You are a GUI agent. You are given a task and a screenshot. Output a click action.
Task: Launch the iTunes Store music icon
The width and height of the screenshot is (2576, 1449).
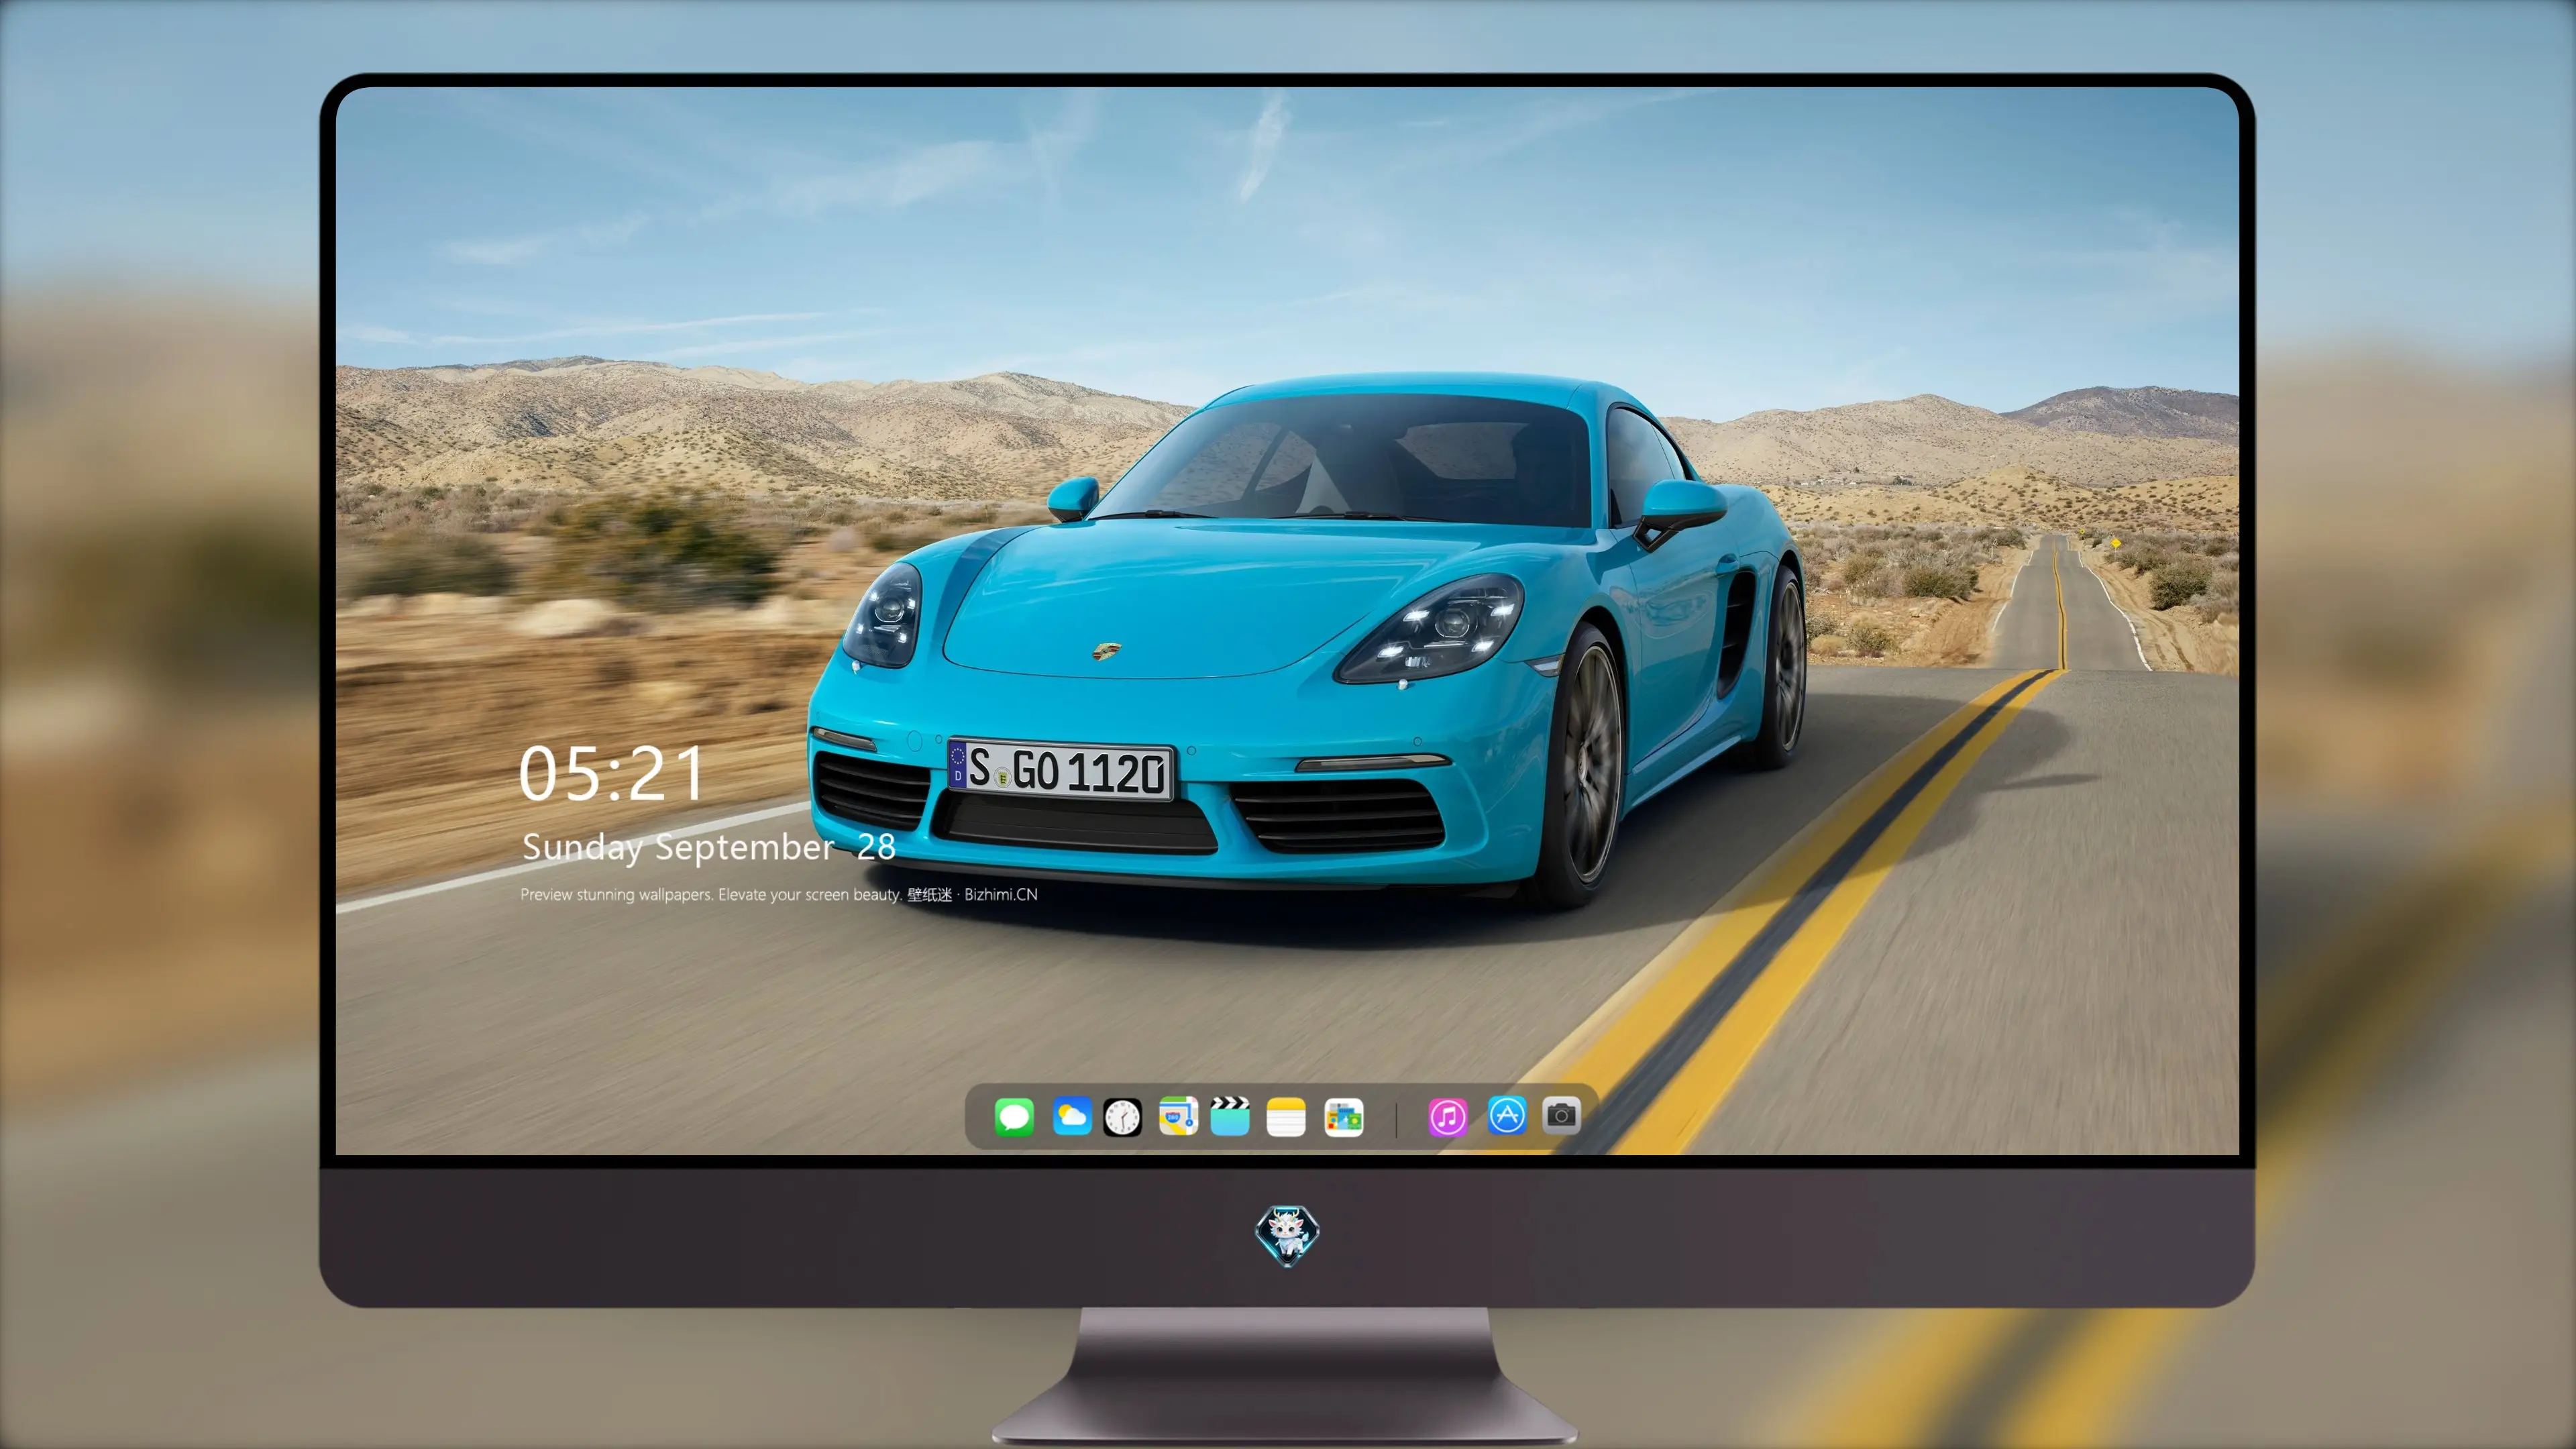click(x=1448, y=1117)
